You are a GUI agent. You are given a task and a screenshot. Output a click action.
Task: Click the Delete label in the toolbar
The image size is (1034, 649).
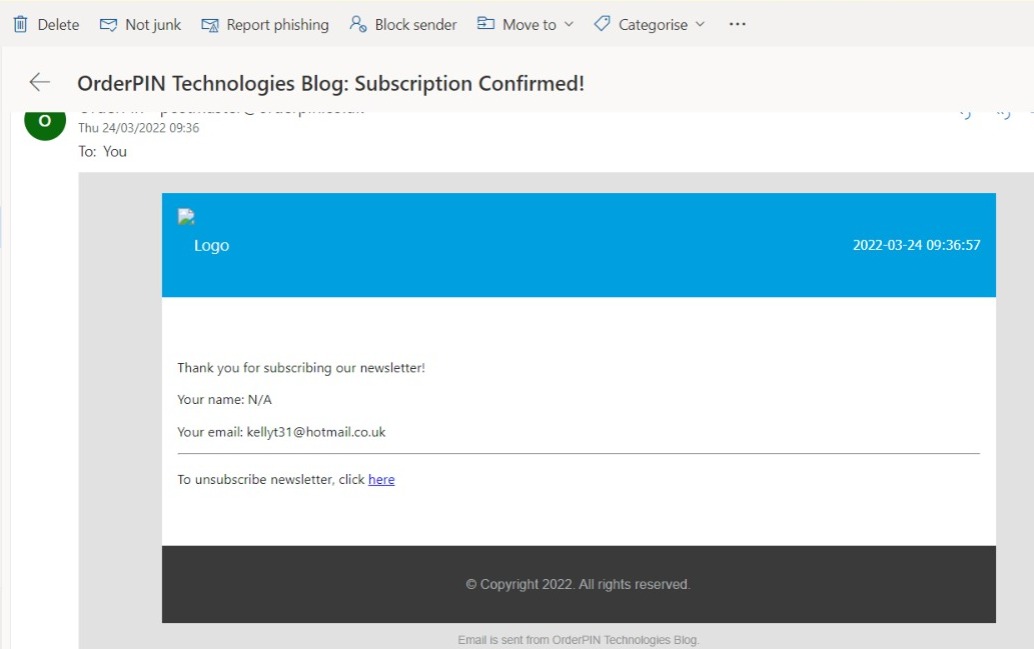(x=58, y=24)
